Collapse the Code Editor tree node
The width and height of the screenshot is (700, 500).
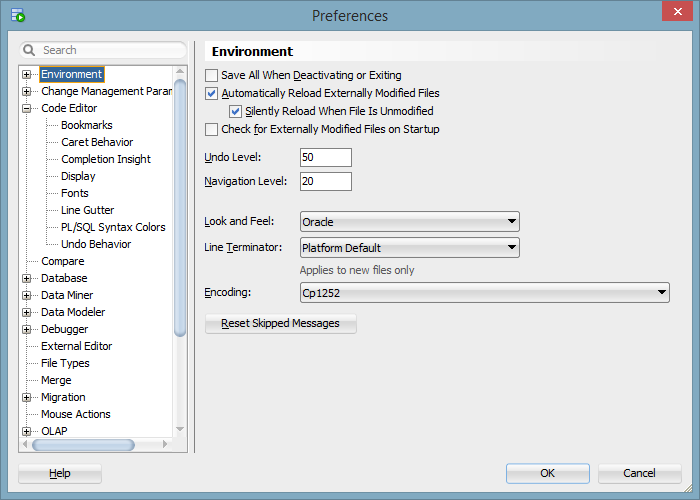tap(27, 108)
